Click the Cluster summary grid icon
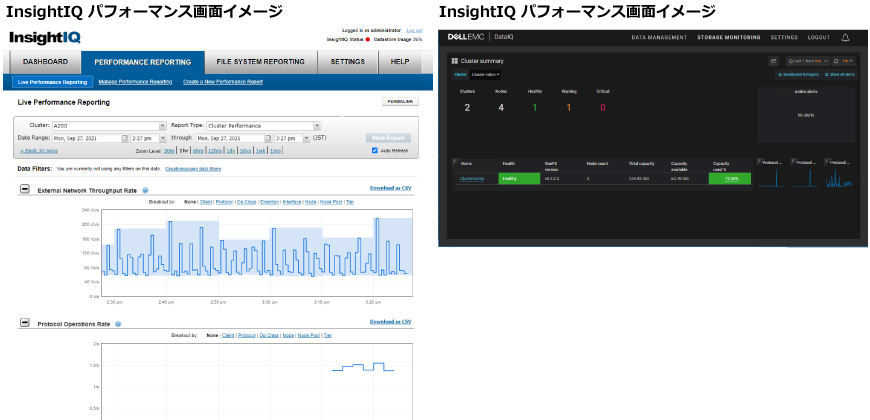 click(x=455, y=61)
